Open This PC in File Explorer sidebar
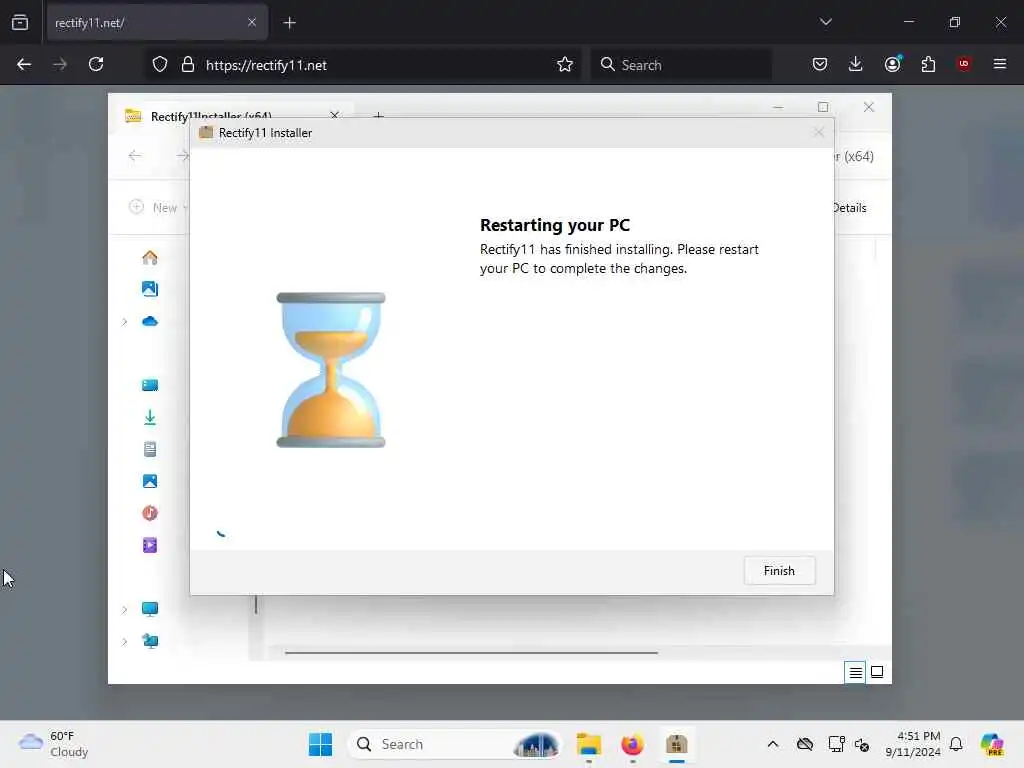 (150, 609)
